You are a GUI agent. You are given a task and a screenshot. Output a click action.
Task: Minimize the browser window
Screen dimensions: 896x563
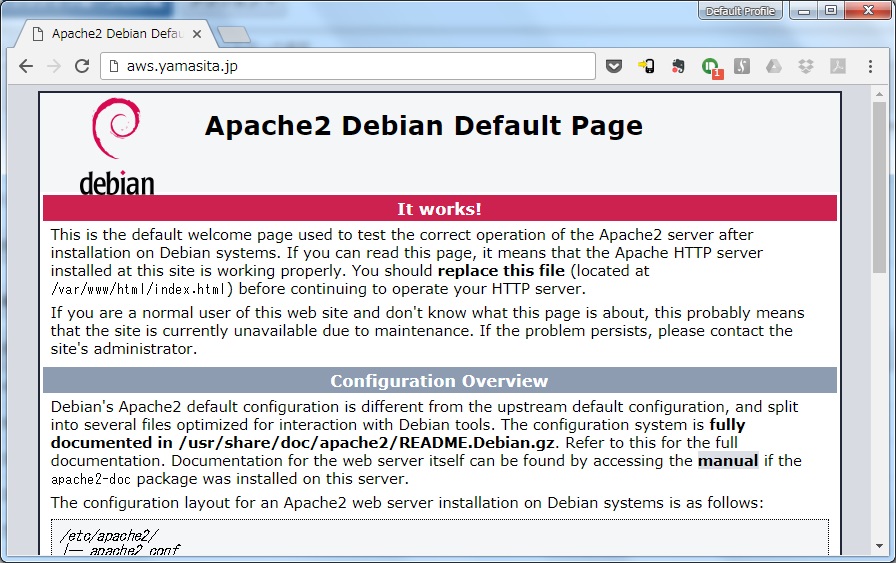coord(804,11)
